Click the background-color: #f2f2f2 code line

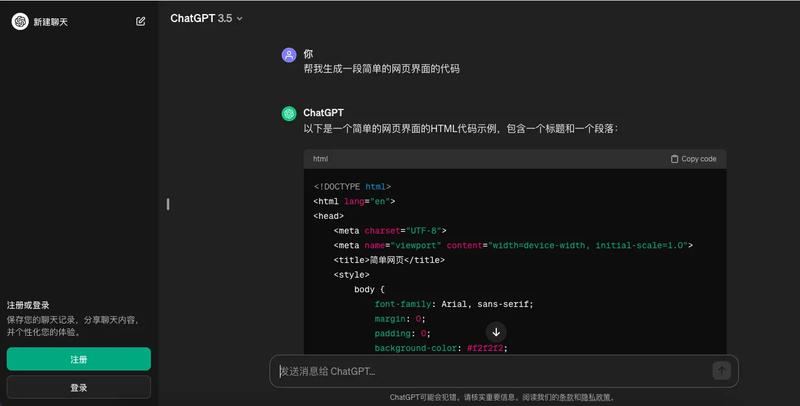pos(441,348)
